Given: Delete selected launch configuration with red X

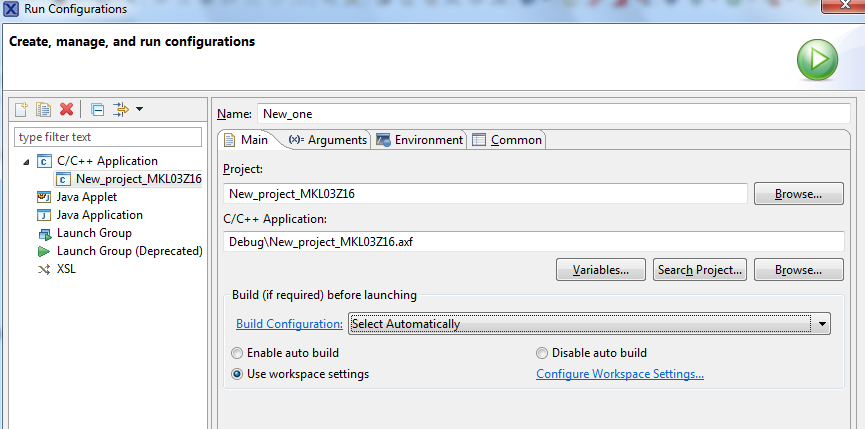Looking at the screenshot, I should click(66, 109).
